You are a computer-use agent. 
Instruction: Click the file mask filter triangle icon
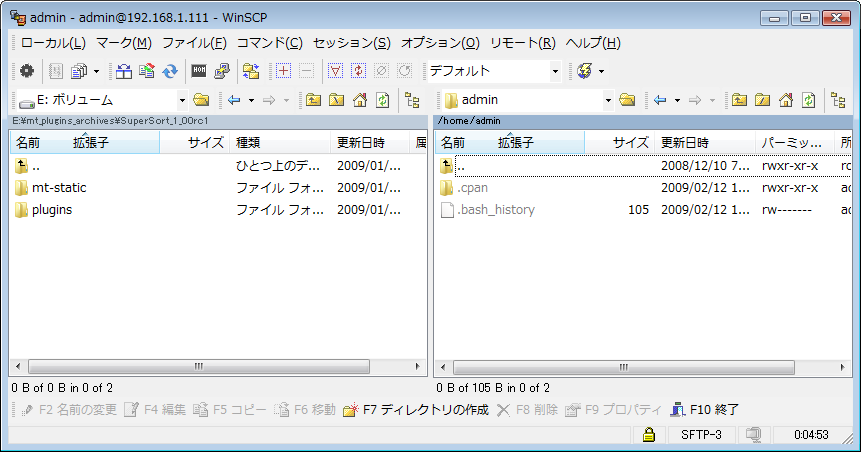tap(335, 71)
